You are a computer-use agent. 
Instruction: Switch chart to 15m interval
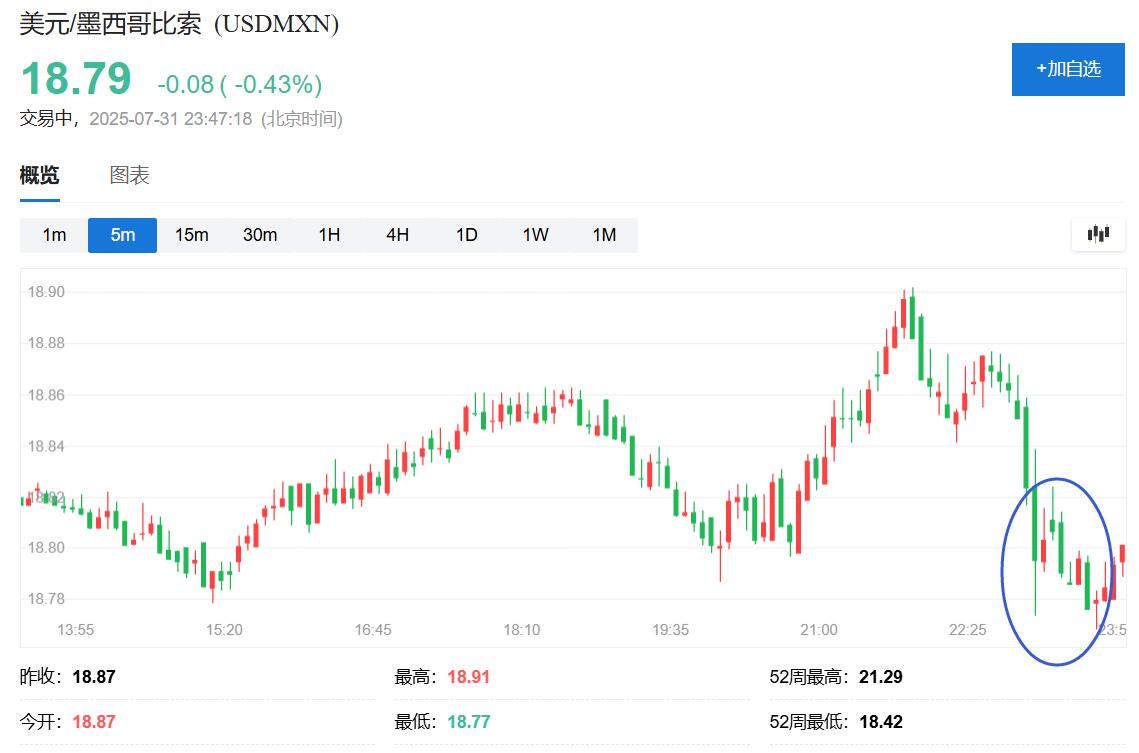pos(191,235)
